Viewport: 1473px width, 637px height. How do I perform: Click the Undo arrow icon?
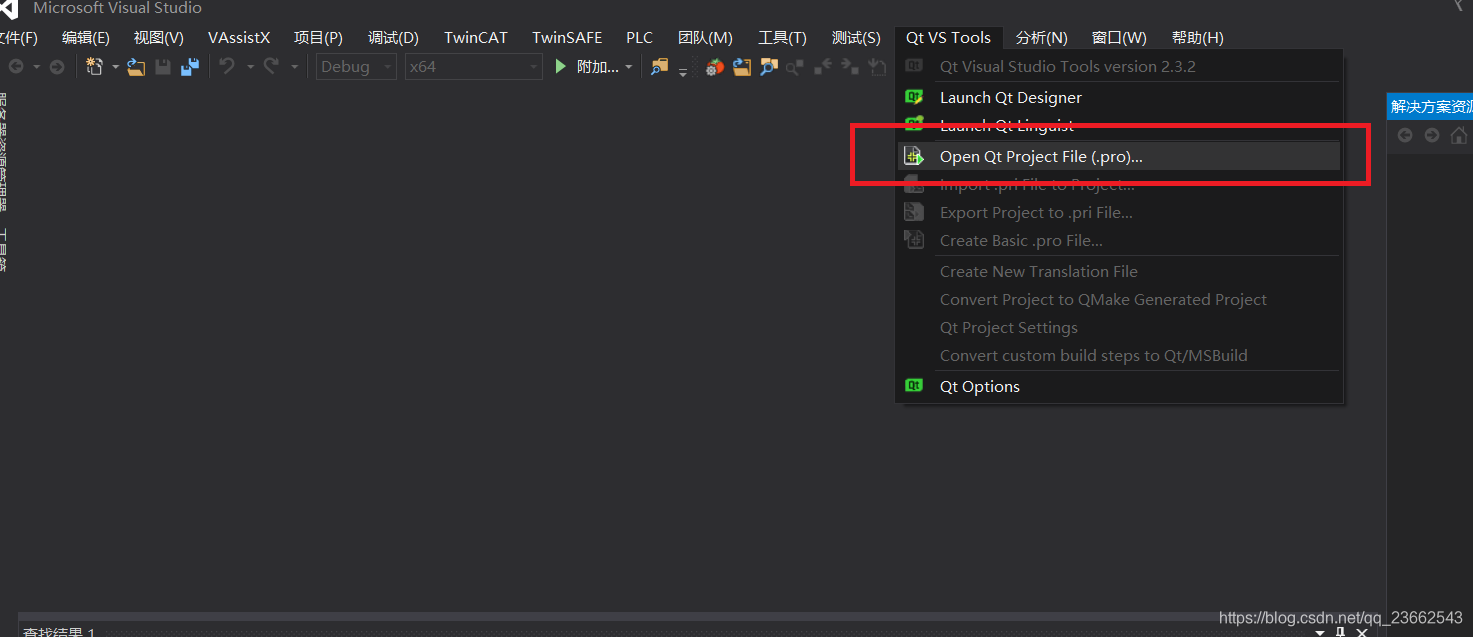point(227,66)
